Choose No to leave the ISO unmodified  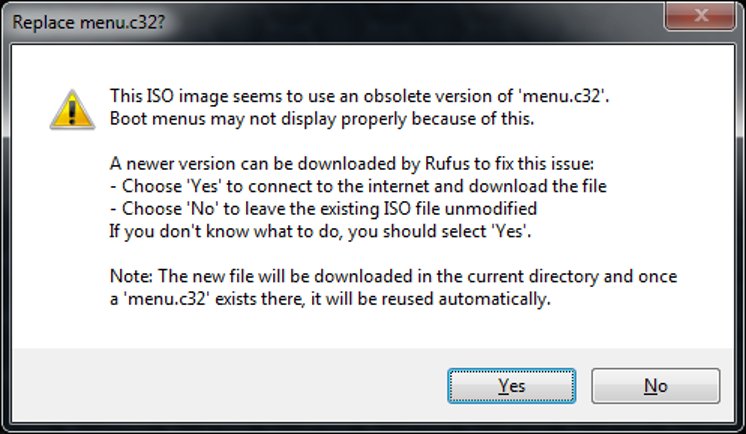[656, 386]
